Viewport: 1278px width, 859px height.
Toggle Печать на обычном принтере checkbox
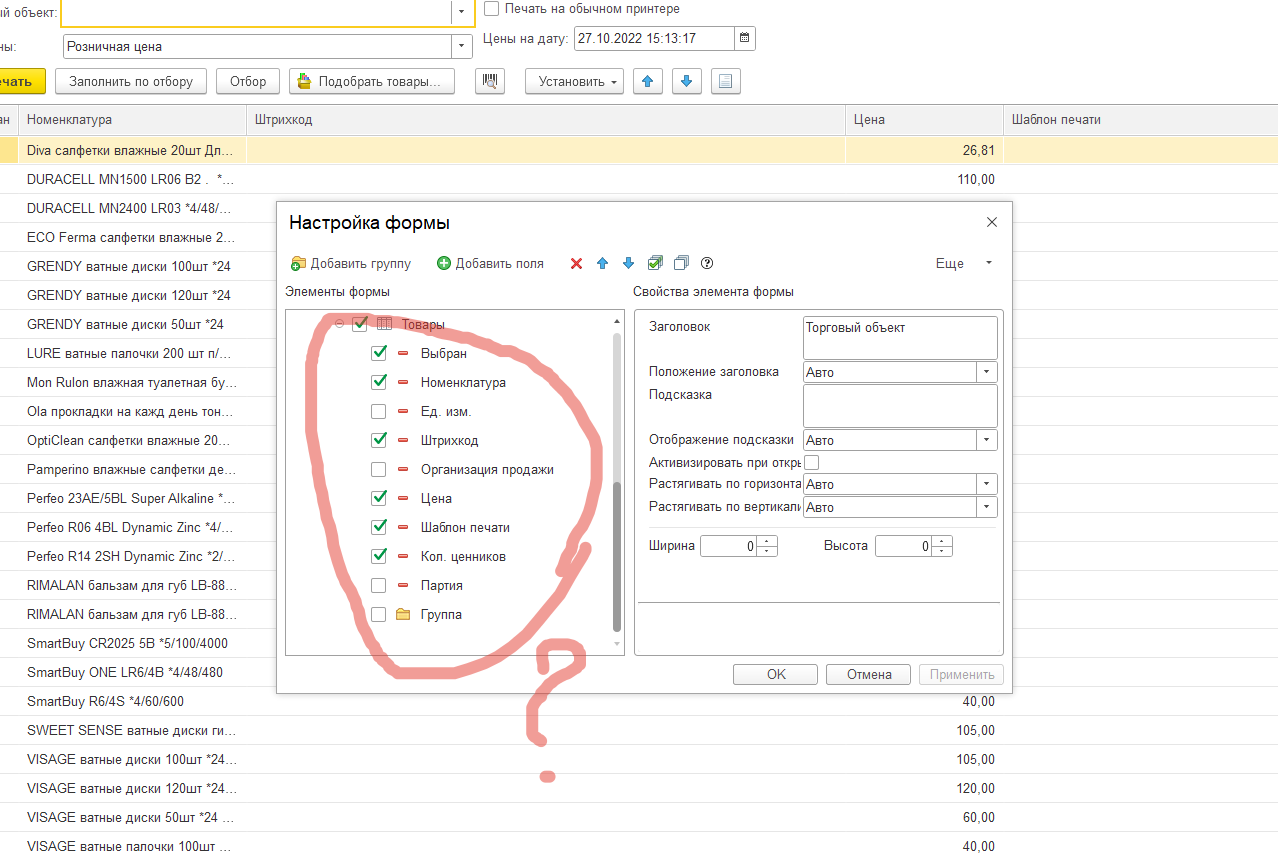tap(492, 9)
